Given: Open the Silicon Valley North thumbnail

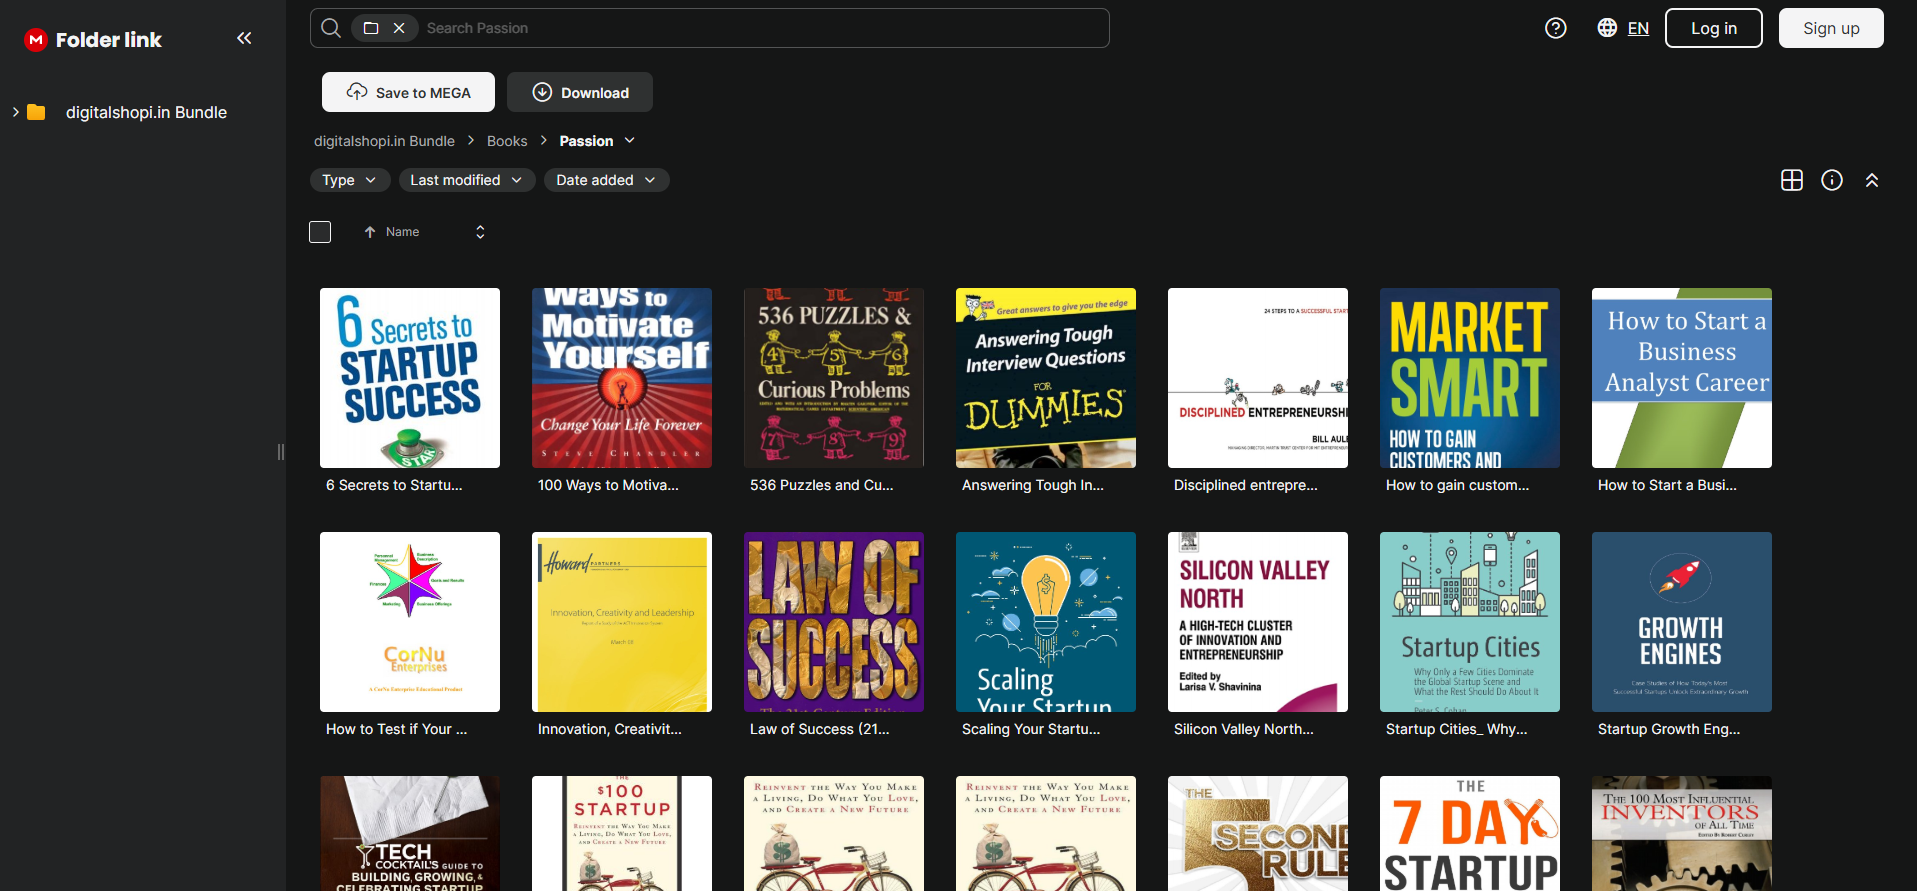Looking at the screenshot, I should [1258, 622].
